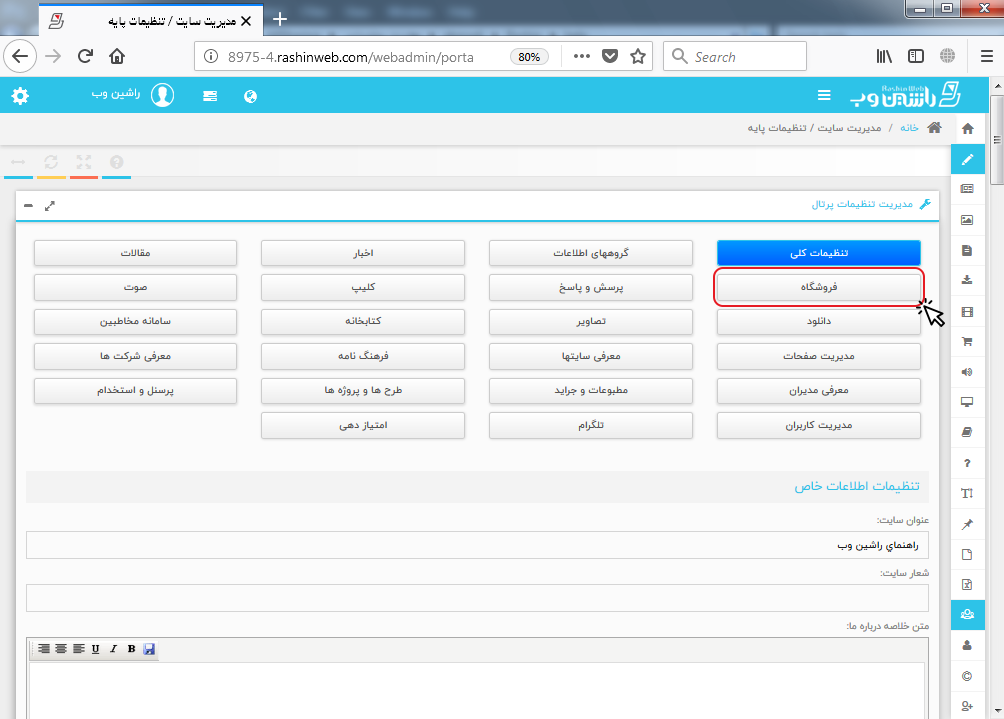Image resolution: width=1004 pixels, height=719 pixels.
Task: Click the خانه breadcrumb link
Action: [909, 128]
